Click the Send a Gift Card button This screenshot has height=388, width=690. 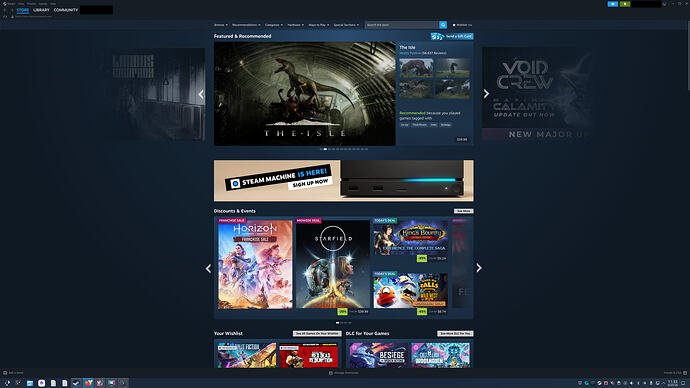tap(452, 37)
